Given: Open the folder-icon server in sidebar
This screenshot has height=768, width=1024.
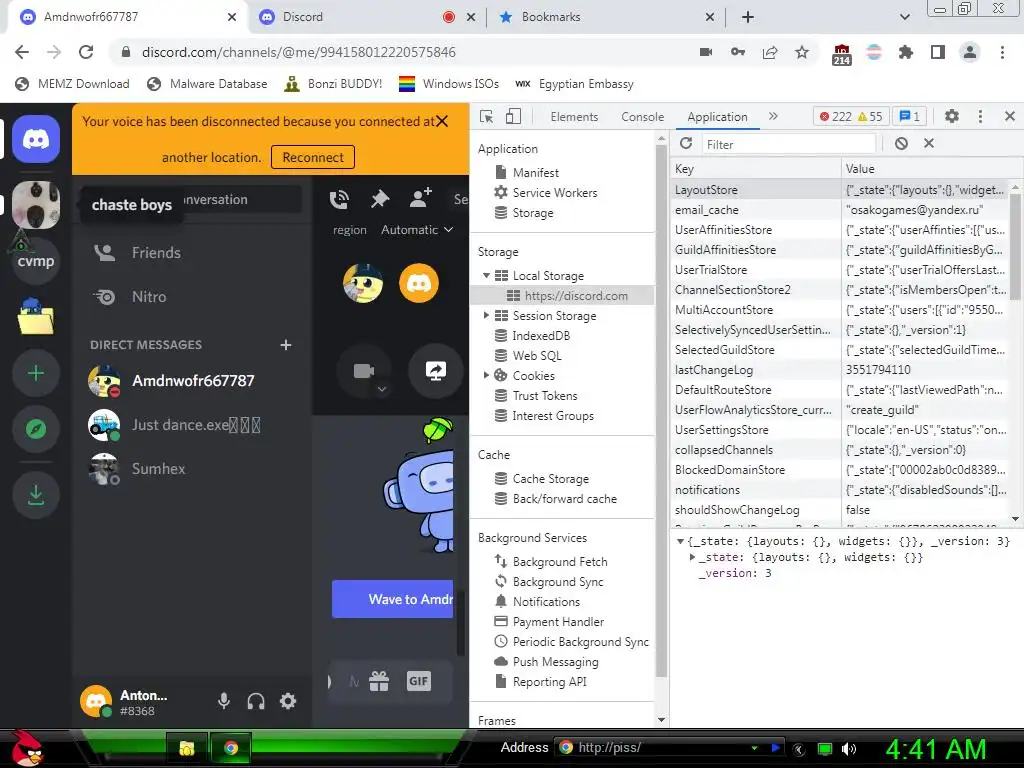Looking at the screenshot, I should (36, 317).
